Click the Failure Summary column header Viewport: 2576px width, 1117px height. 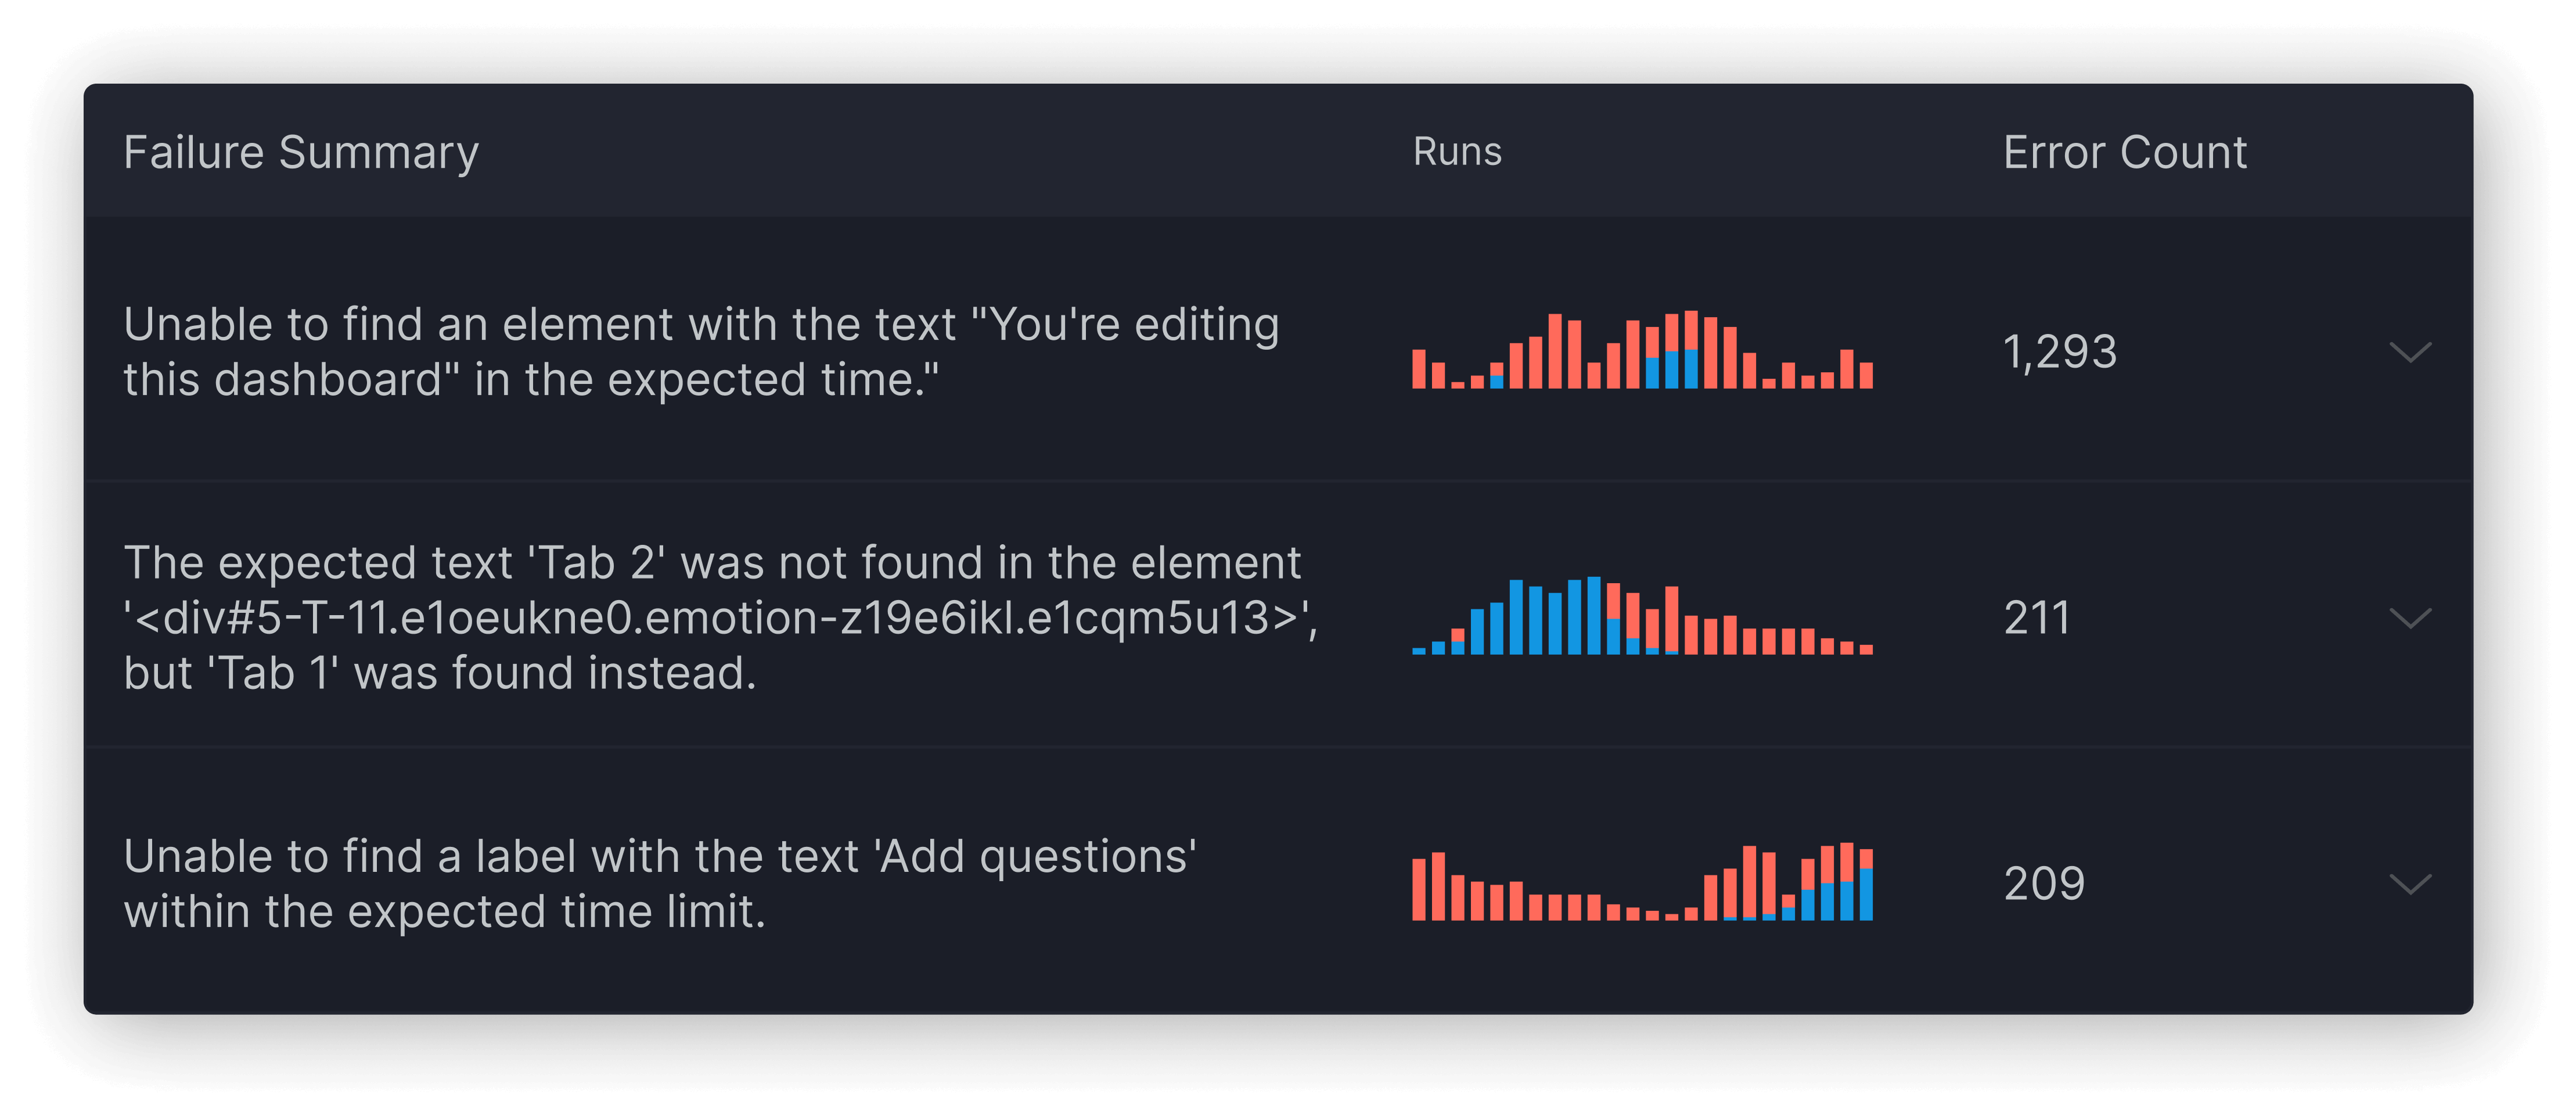pyautogui.click(x=301, y=152)
